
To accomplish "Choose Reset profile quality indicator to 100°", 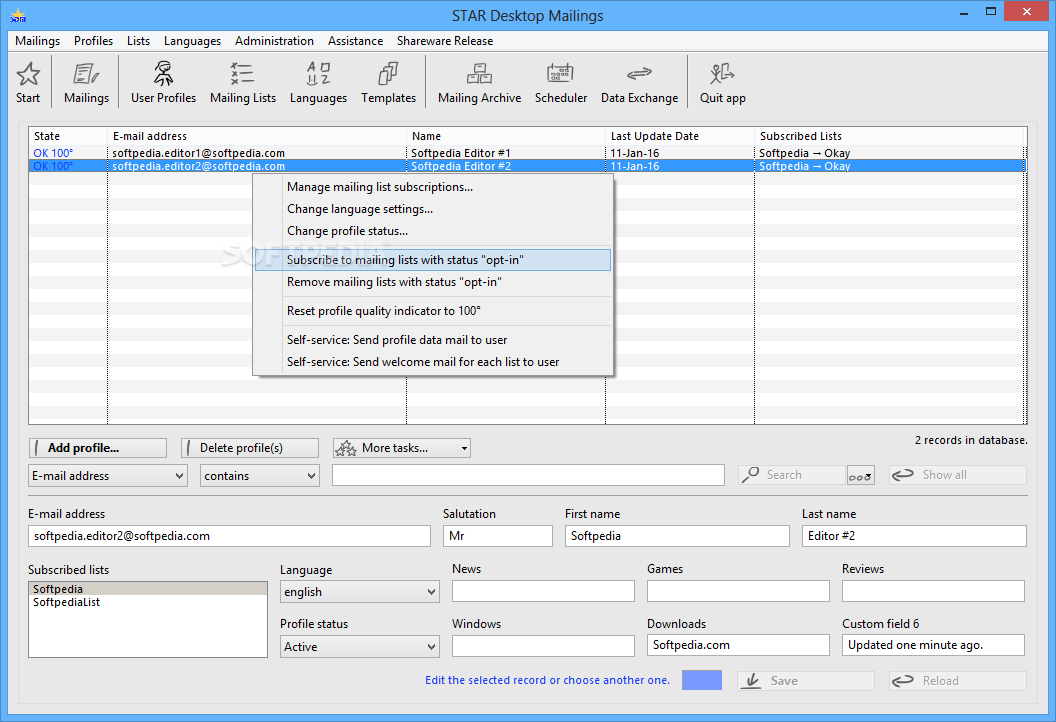I will pos(432,311).
